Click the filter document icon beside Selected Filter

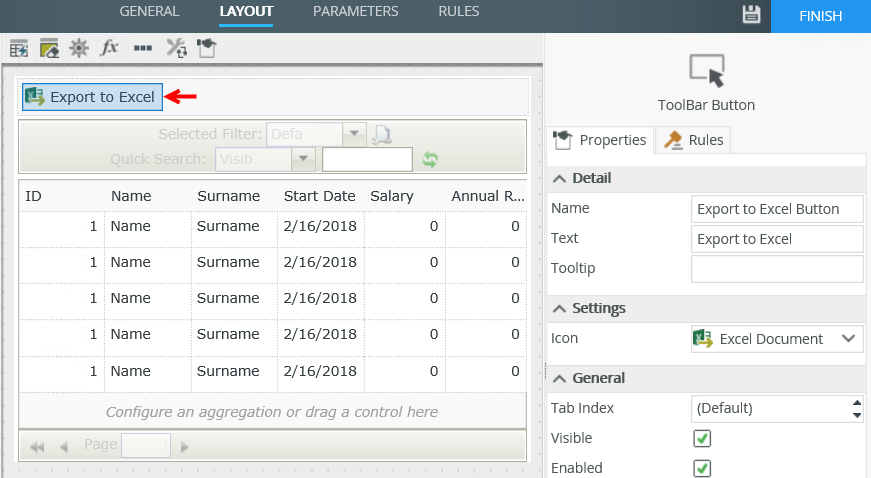(382, 135)
